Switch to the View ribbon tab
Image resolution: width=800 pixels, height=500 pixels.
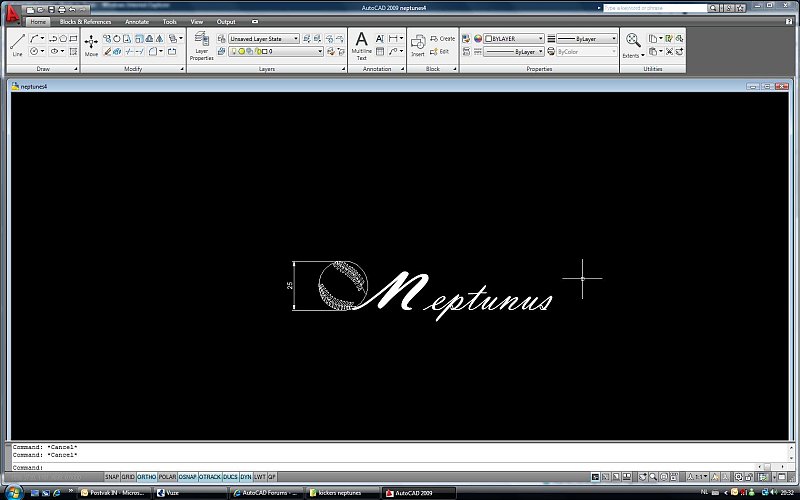pyautogui.click(x=196, y=22)
